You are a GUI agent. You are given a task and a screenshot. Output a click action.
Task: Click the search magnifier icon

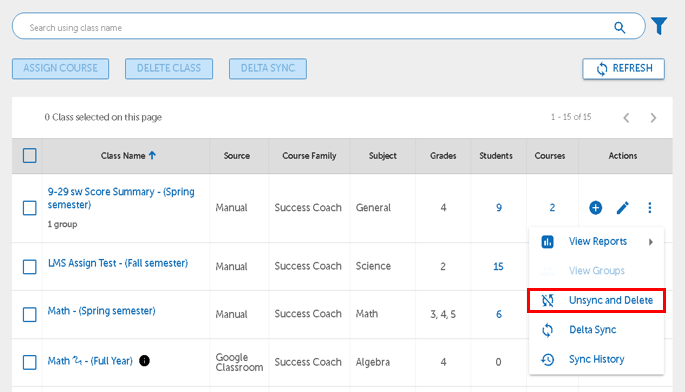(619, 28)
